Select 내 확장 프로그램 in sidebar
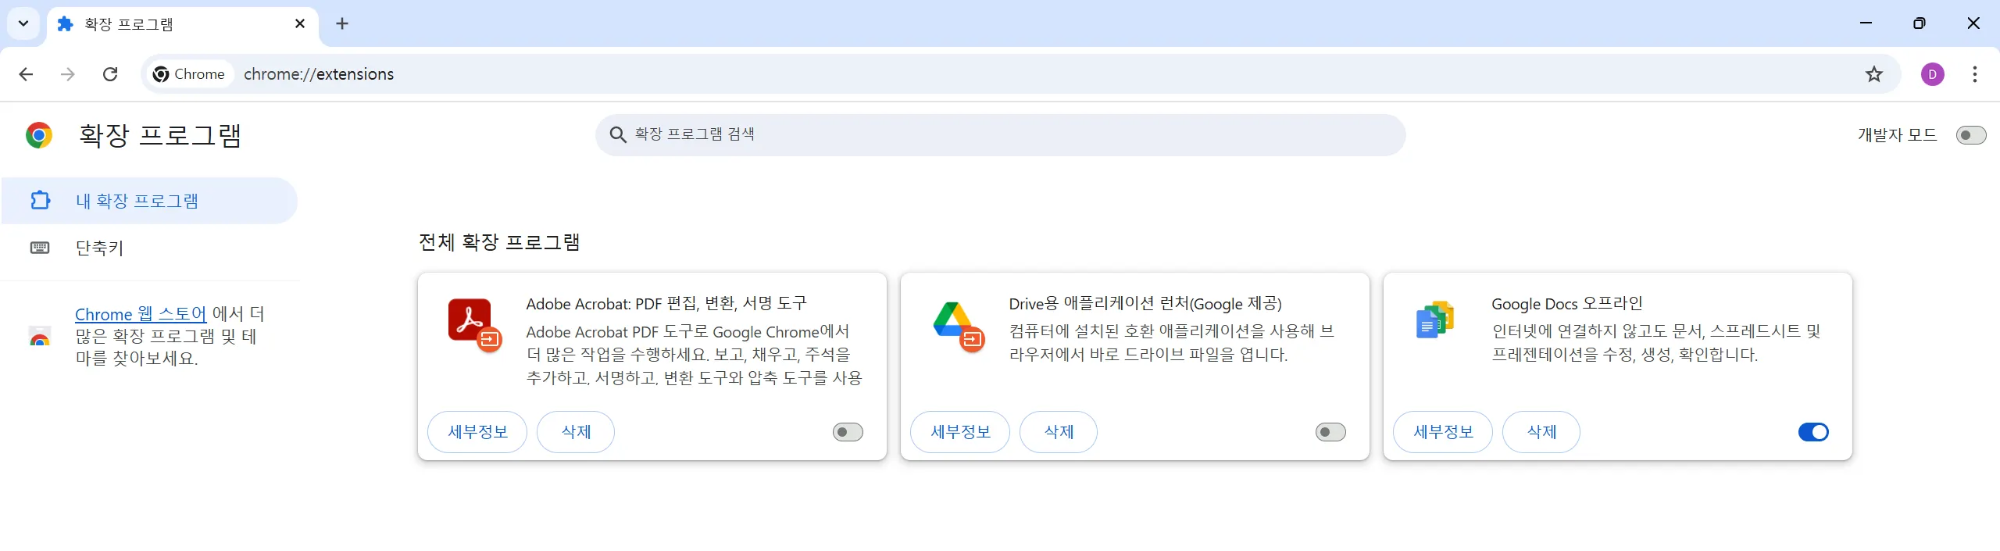 coord(149,201)
